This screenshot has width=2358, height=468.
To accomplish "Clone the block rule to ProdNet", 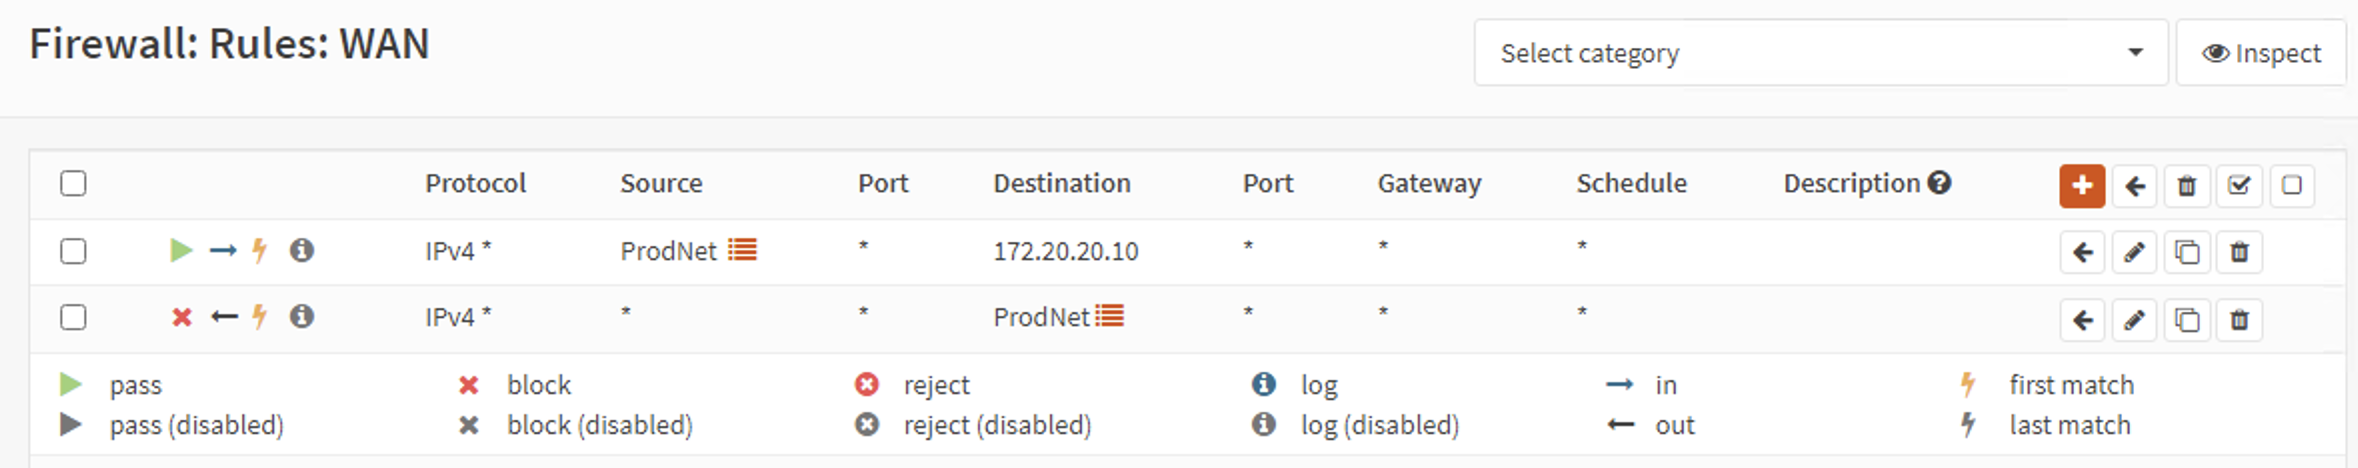I will [x=2187, y=320].
